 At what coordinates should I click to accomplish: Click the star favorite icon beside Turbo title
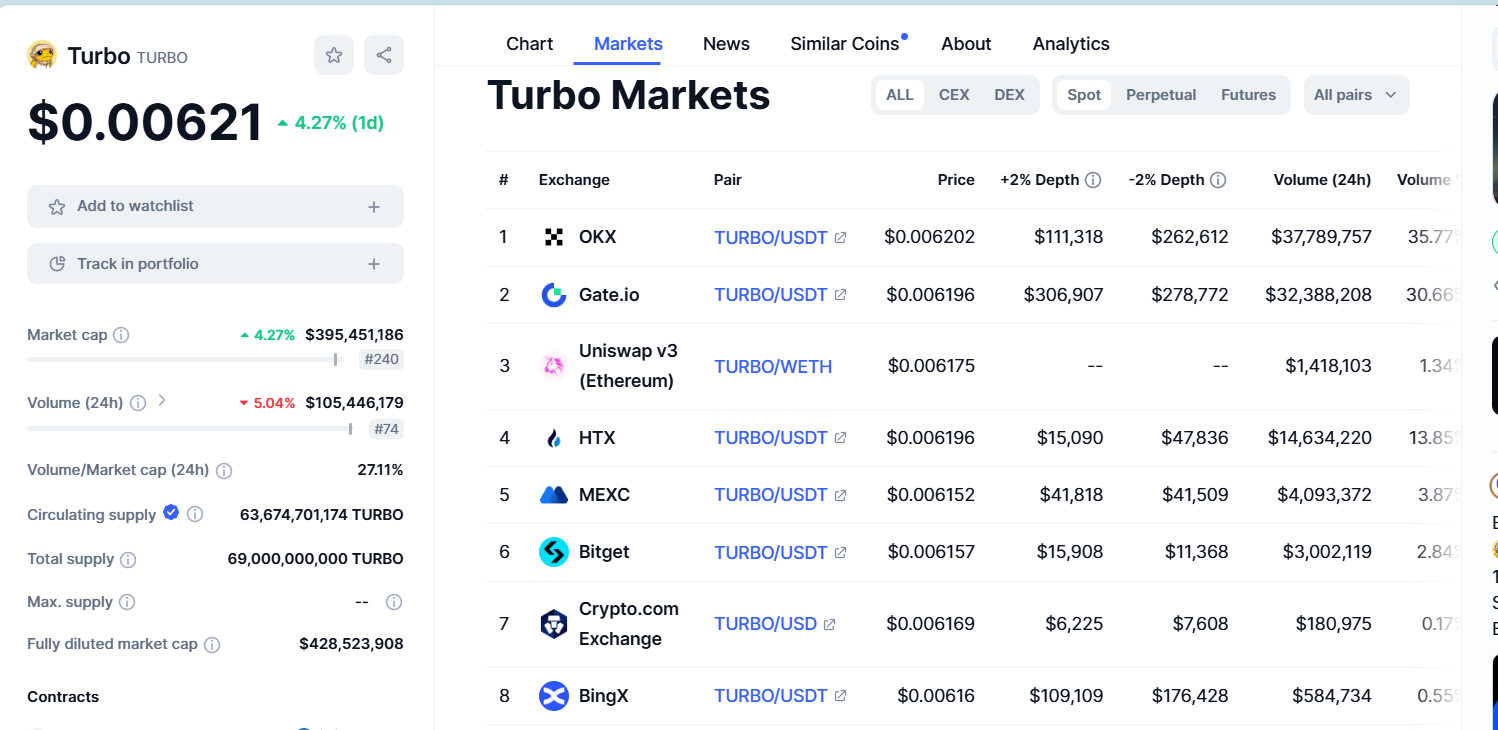point(334,55)
